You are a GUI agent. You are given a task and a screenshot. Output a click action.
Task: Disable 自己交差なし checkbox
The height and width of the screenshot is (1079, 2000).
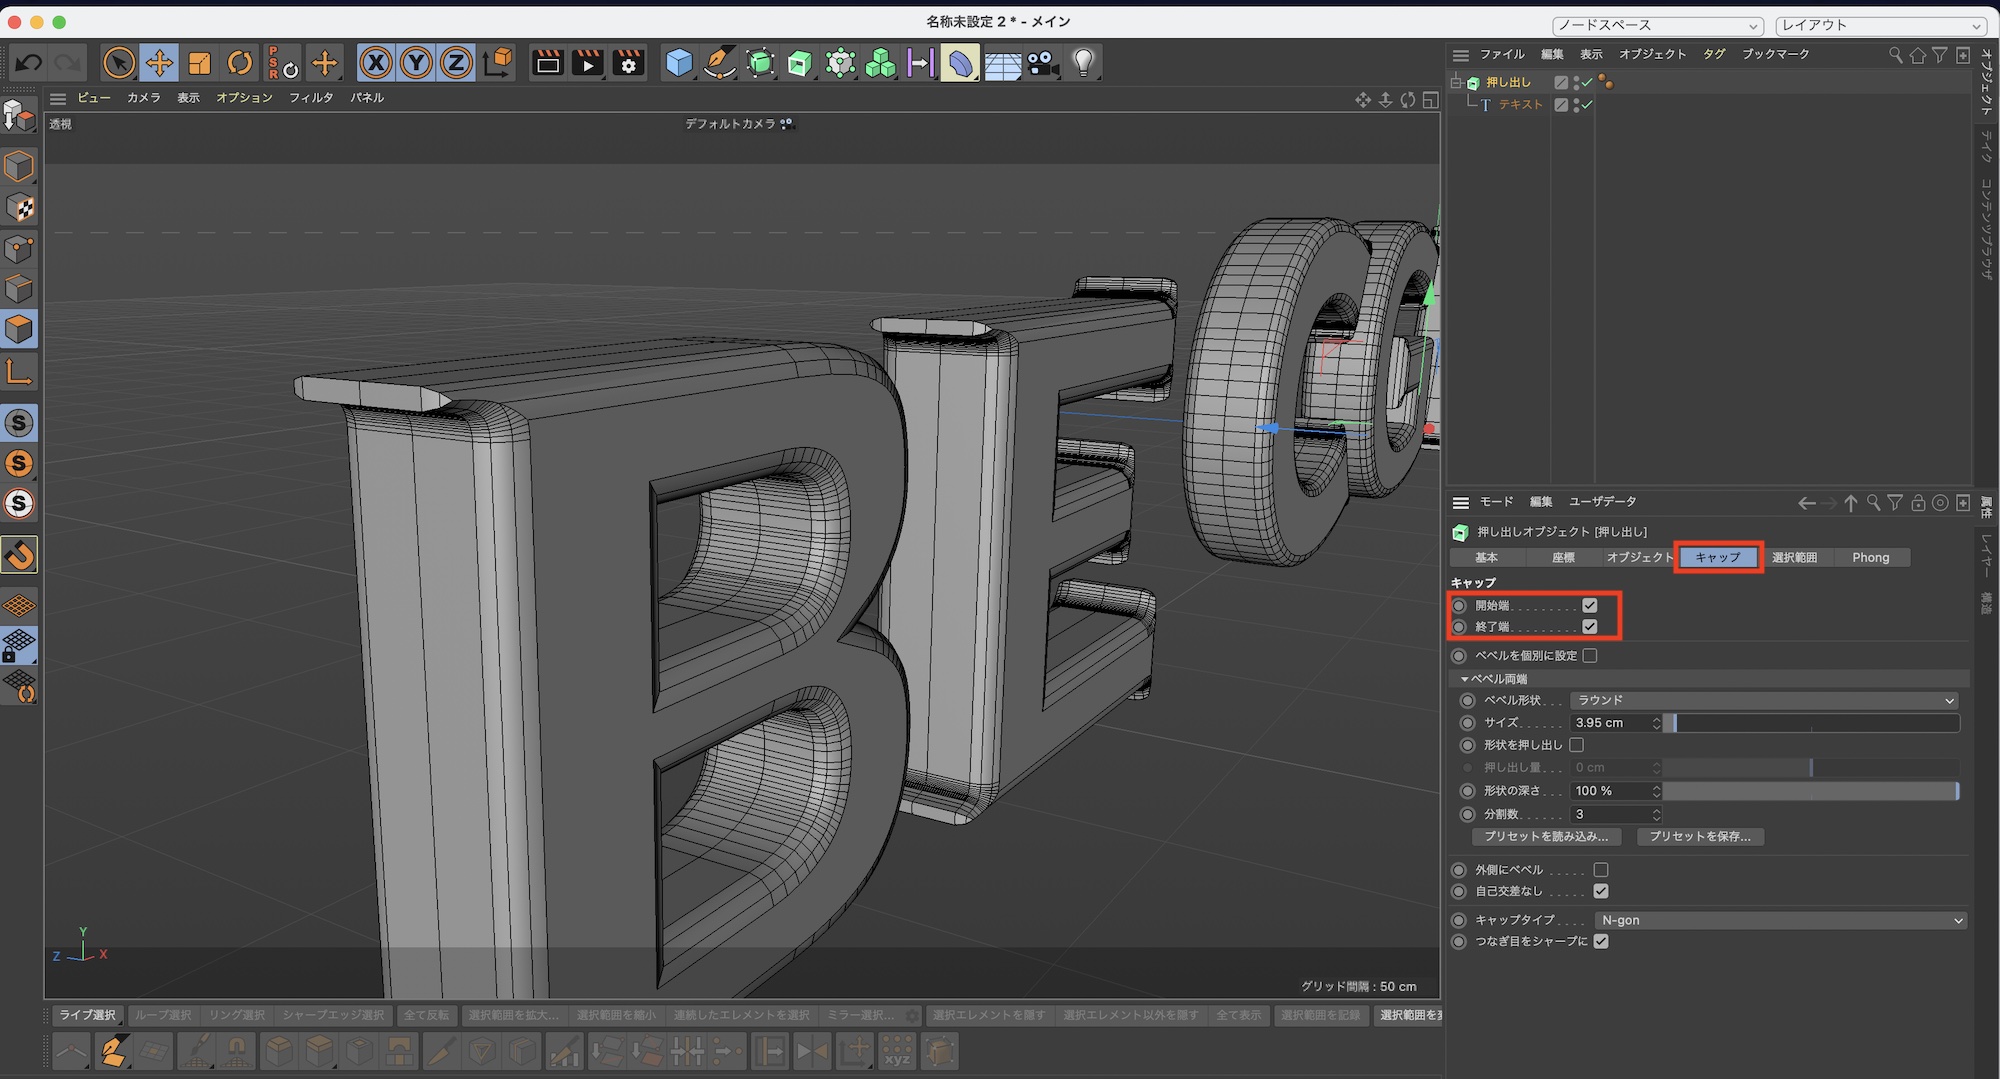[x=1601, y=891]
